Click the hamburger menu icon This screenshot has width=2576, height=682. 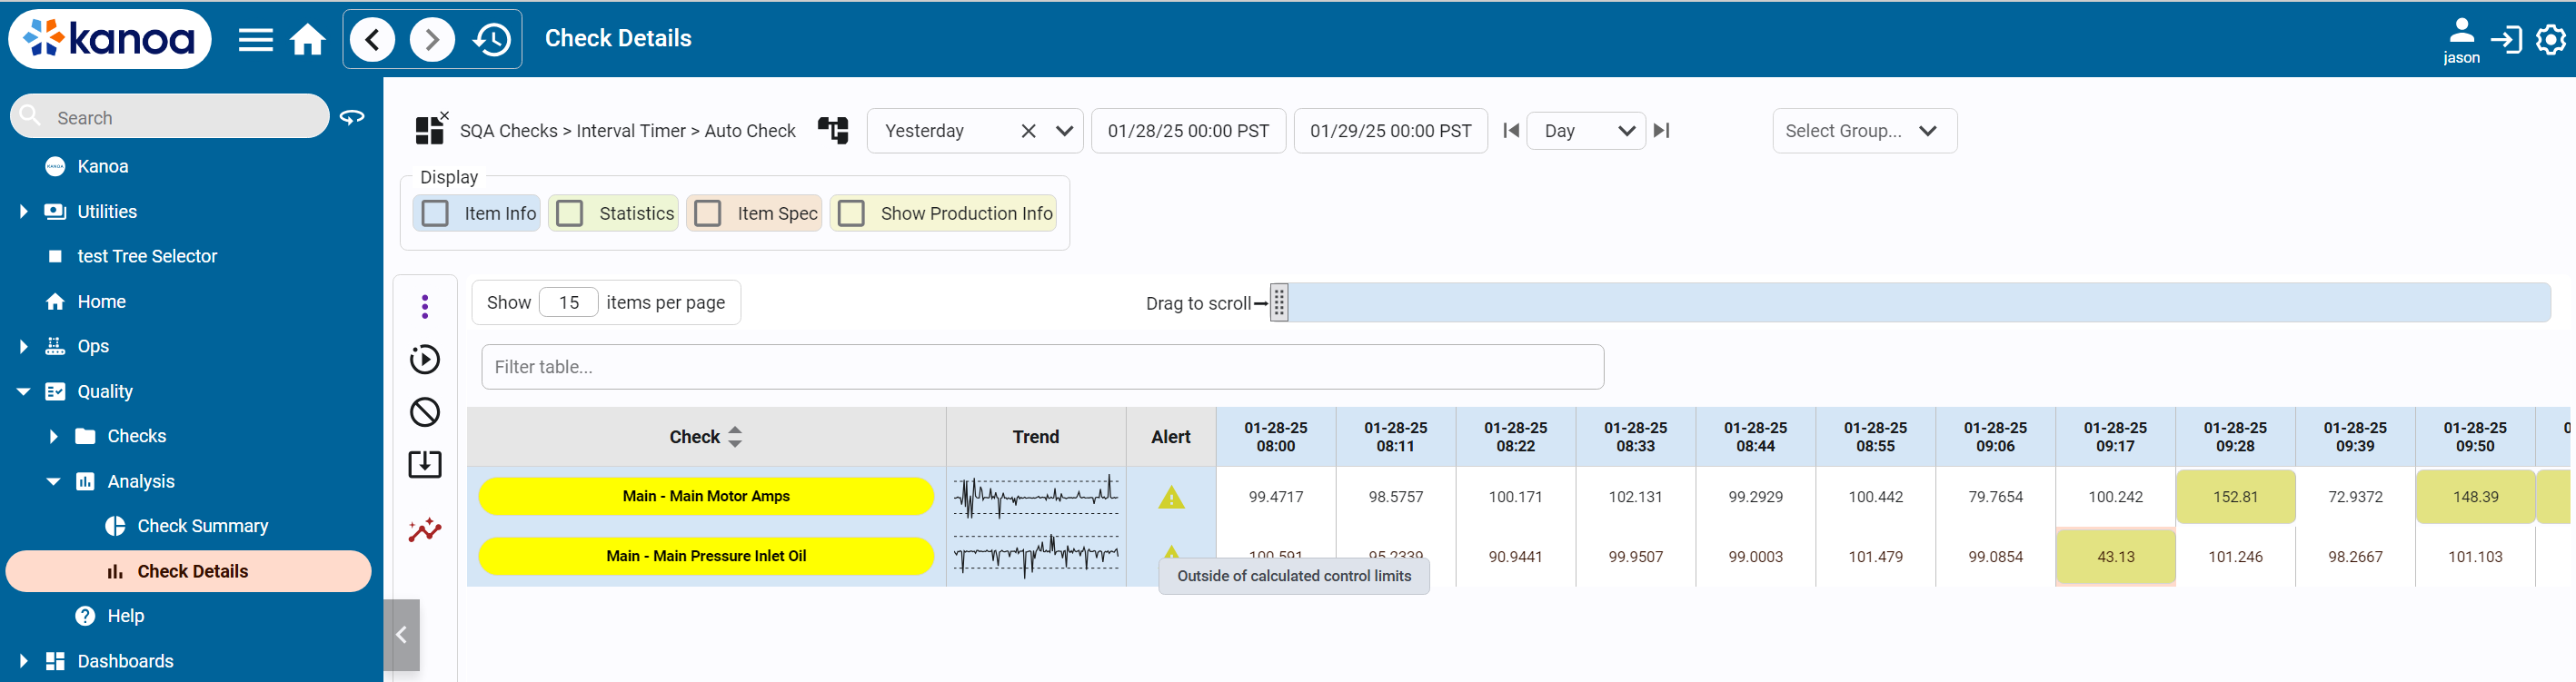(x=255, y=40)
